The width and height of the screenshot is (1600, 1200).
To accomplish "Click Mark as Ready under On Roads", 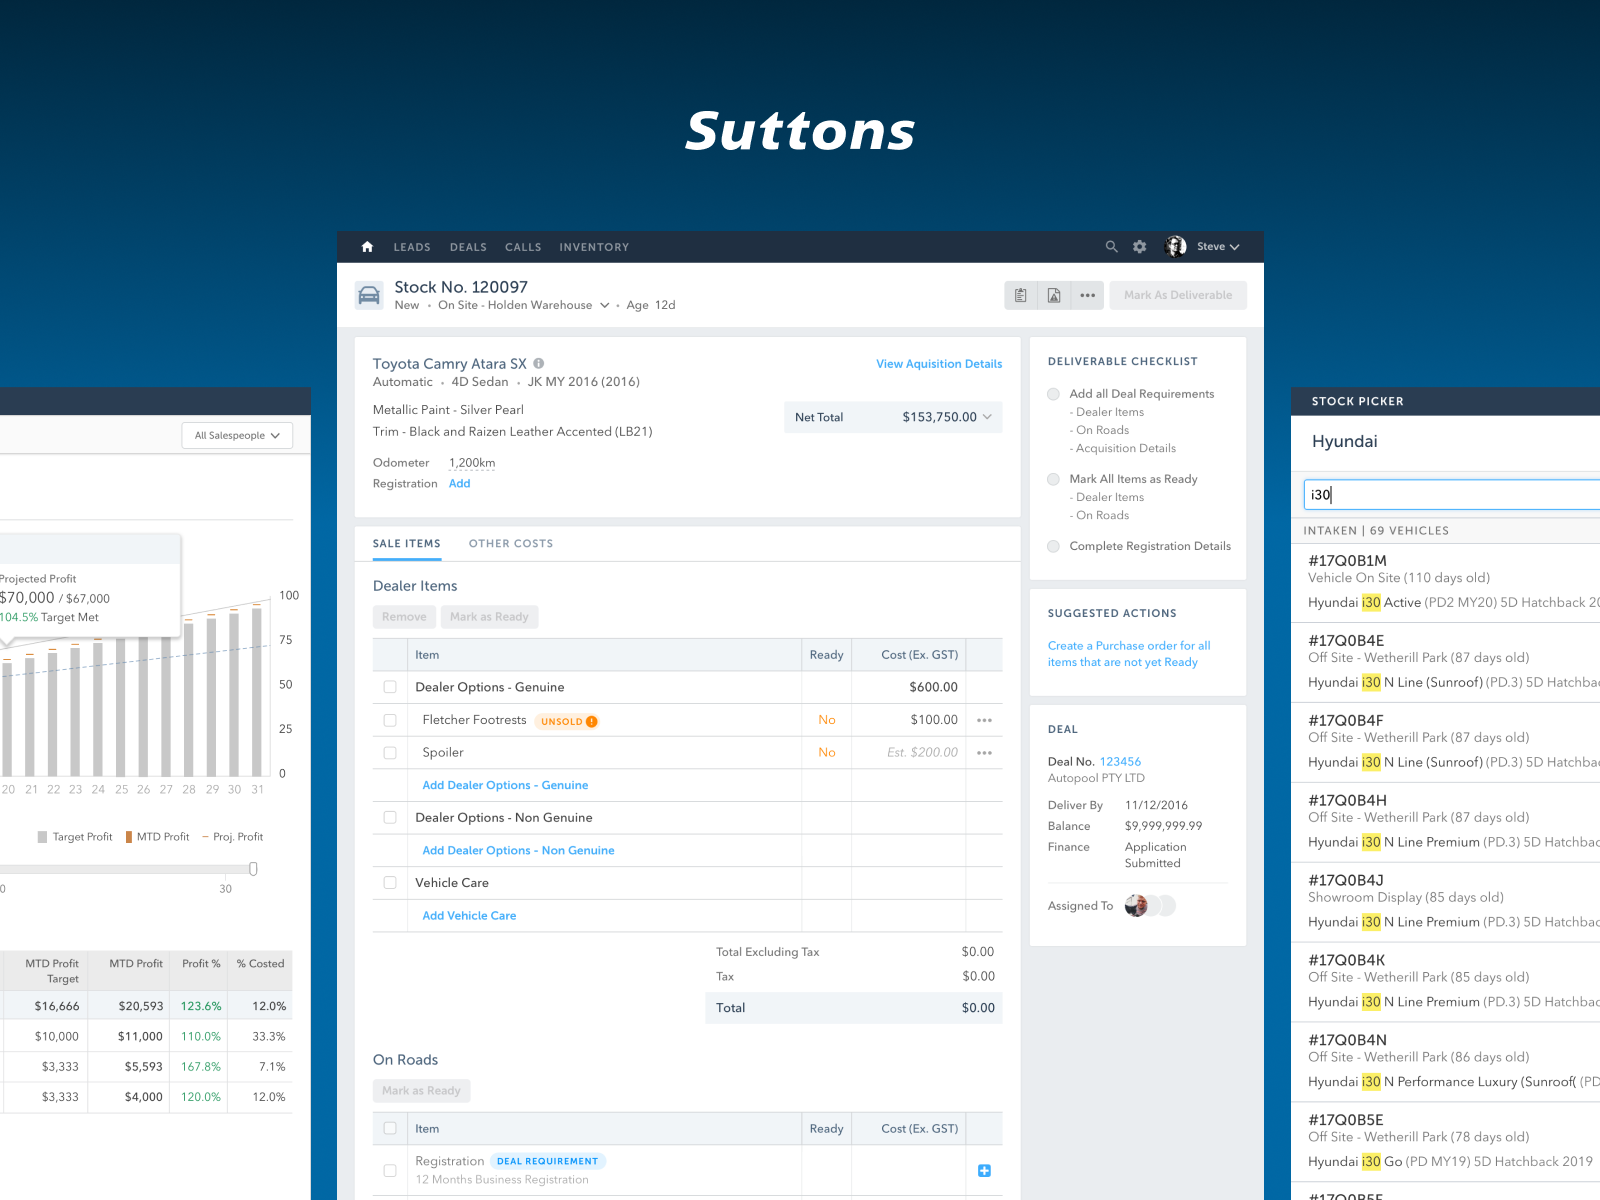I will pos(421,1091).
